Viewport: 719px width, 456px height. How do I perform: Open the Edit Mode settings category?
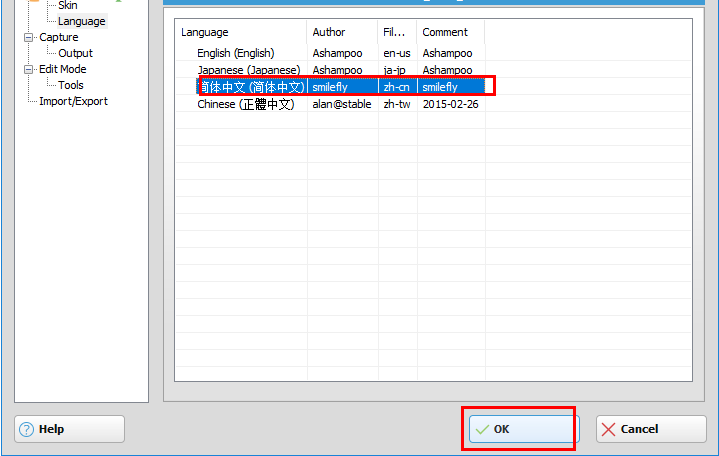(62, 69)
